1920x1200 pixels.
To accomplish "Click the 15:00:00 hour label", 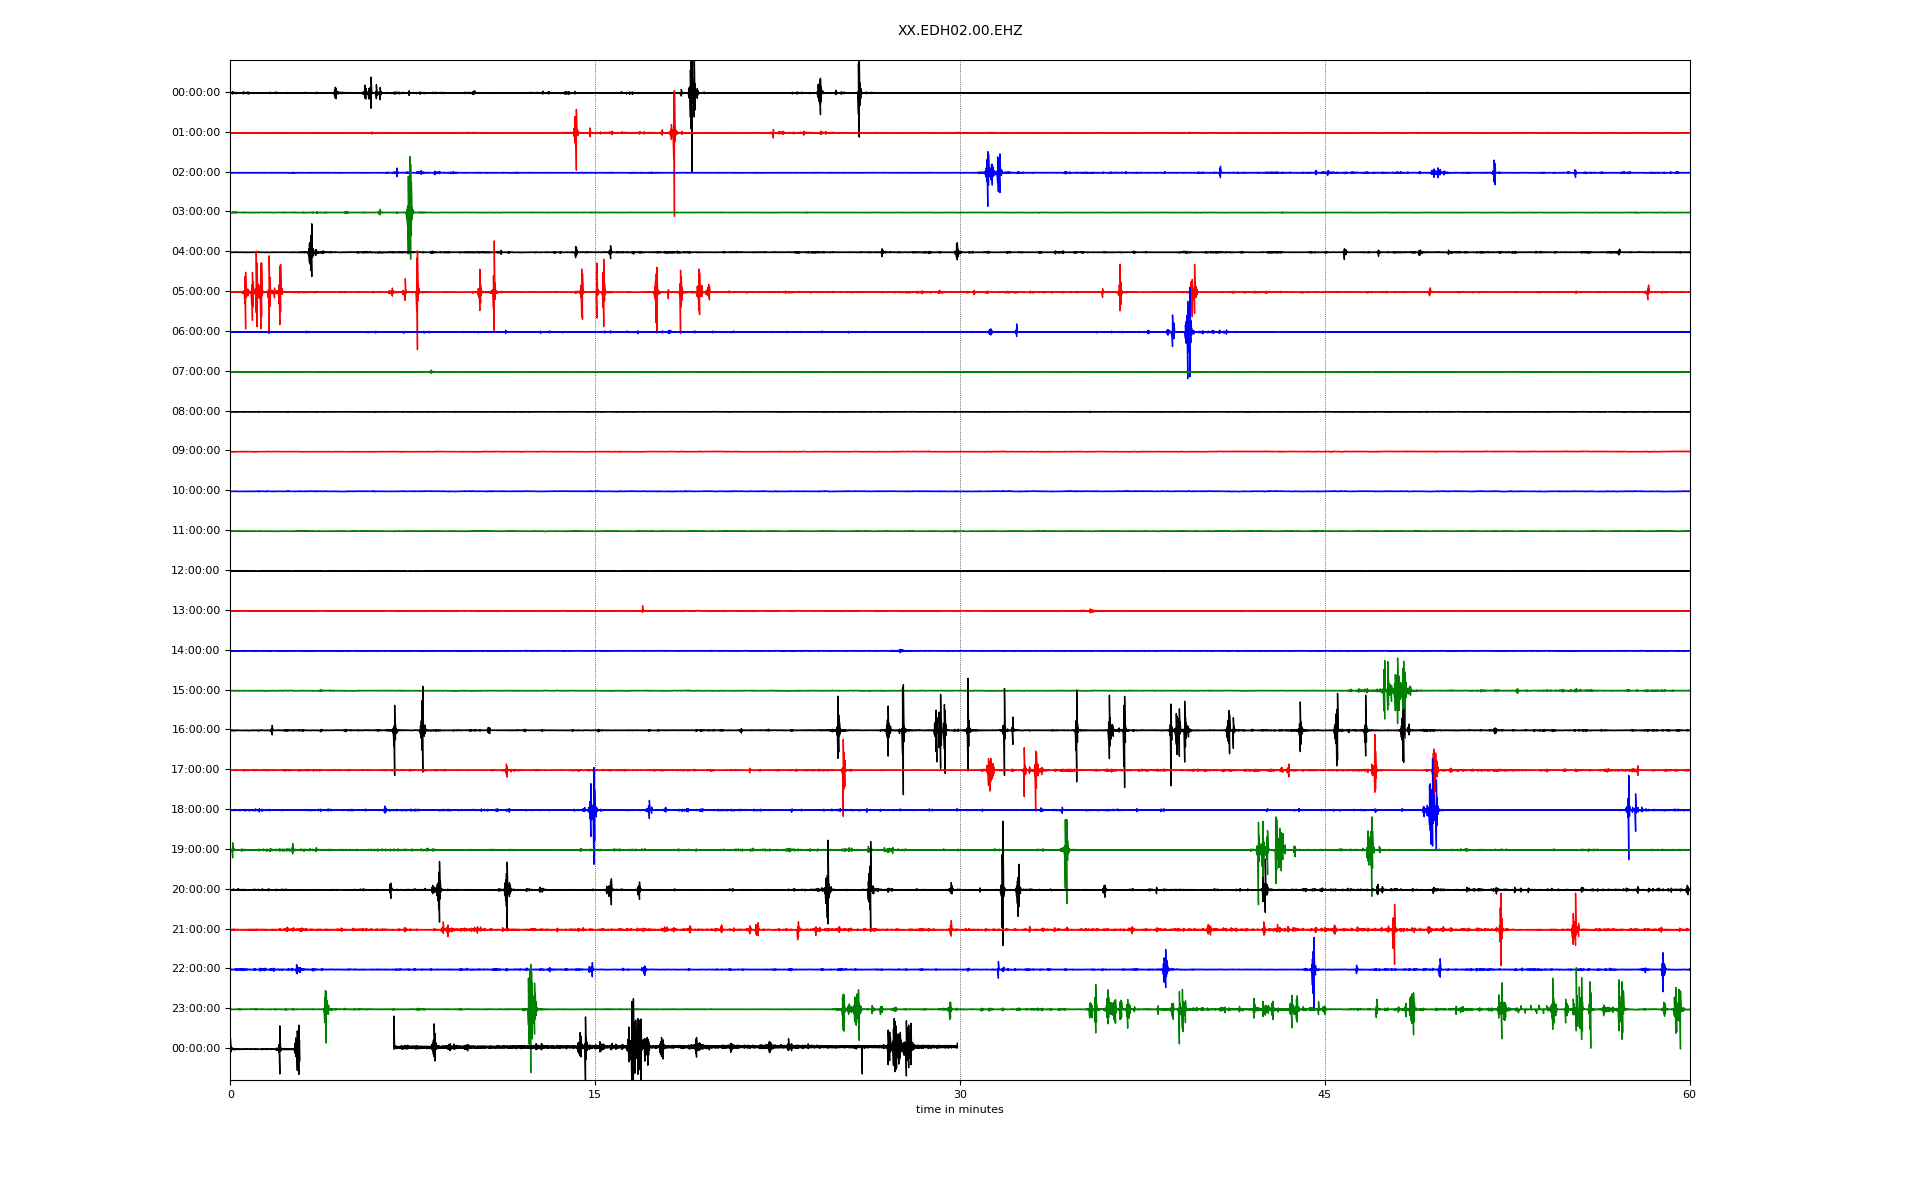I will click(196, 690).
